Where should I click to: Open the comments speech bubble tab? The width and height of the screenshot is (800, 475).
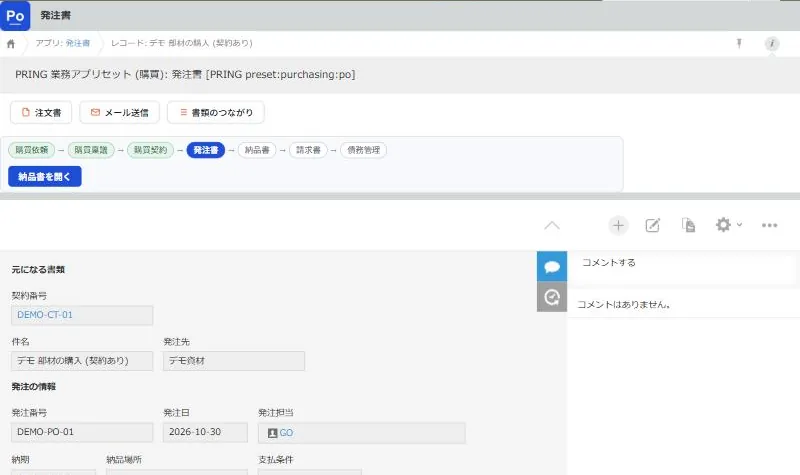(x=552, y=266)
